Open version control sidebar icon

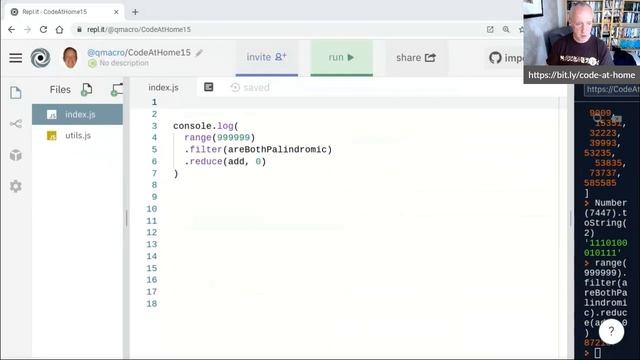16,124
